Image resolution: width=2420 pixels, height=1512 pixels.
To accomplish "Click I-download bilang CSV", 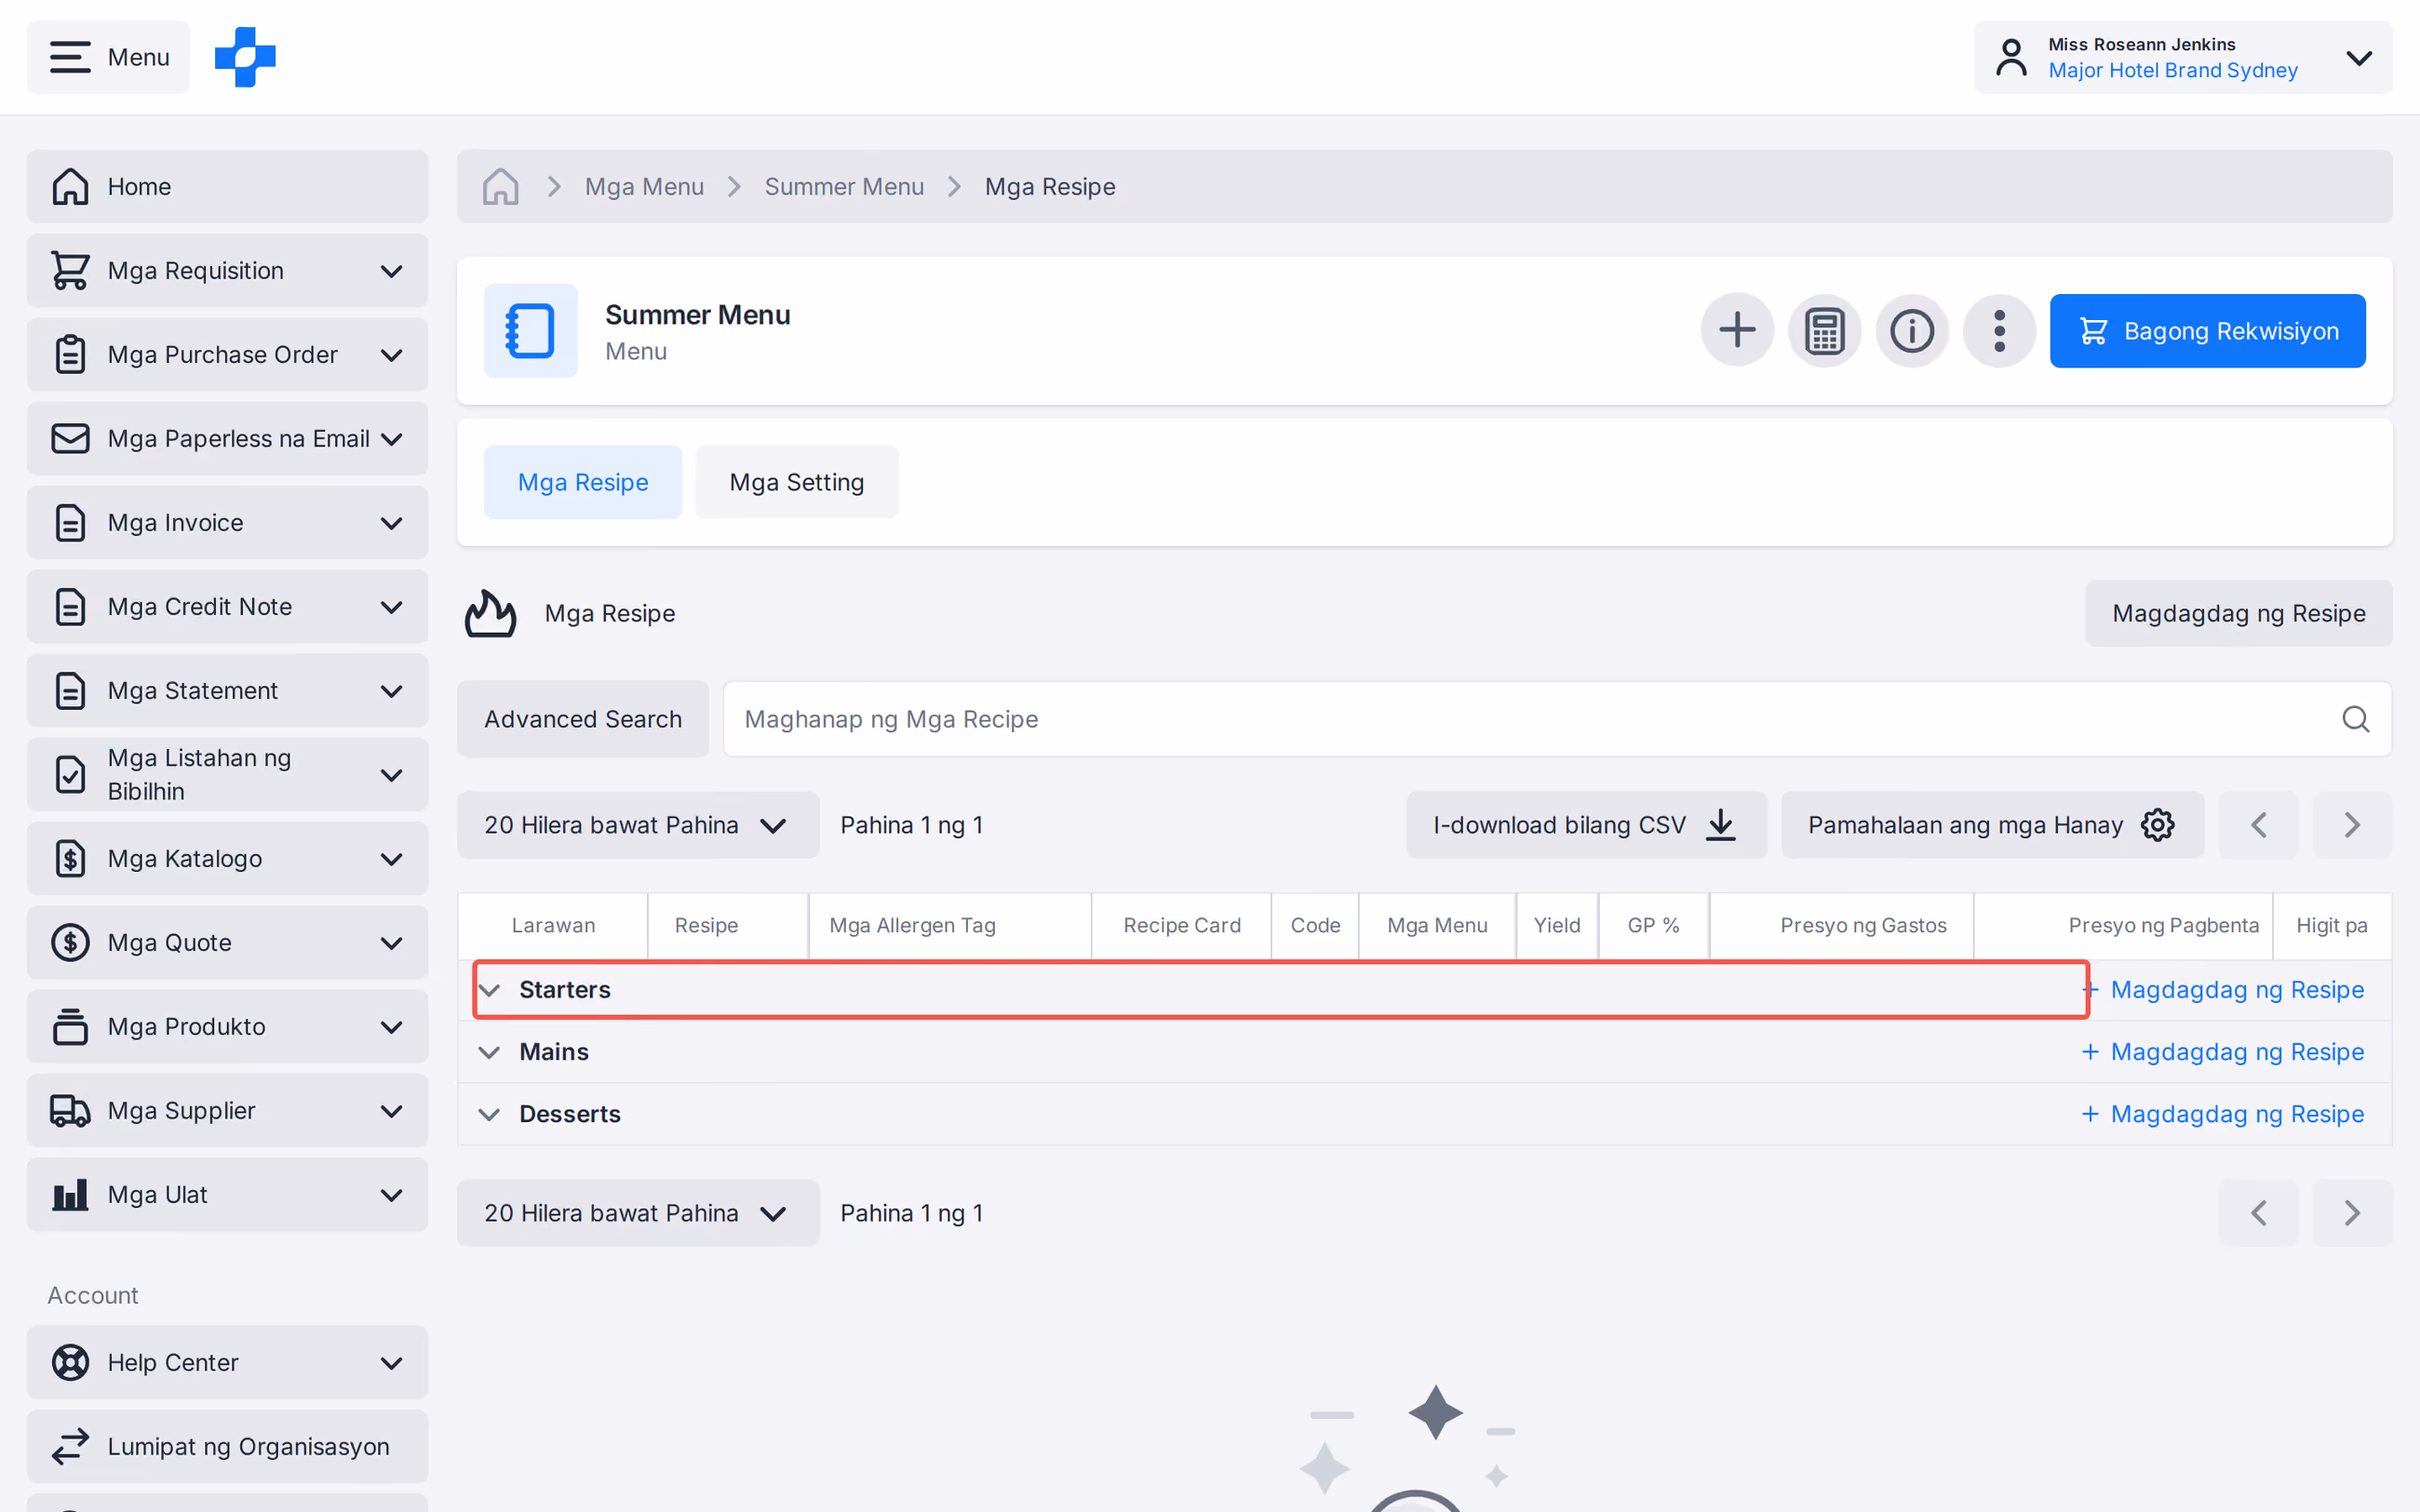I will (x=1586, y=825).
